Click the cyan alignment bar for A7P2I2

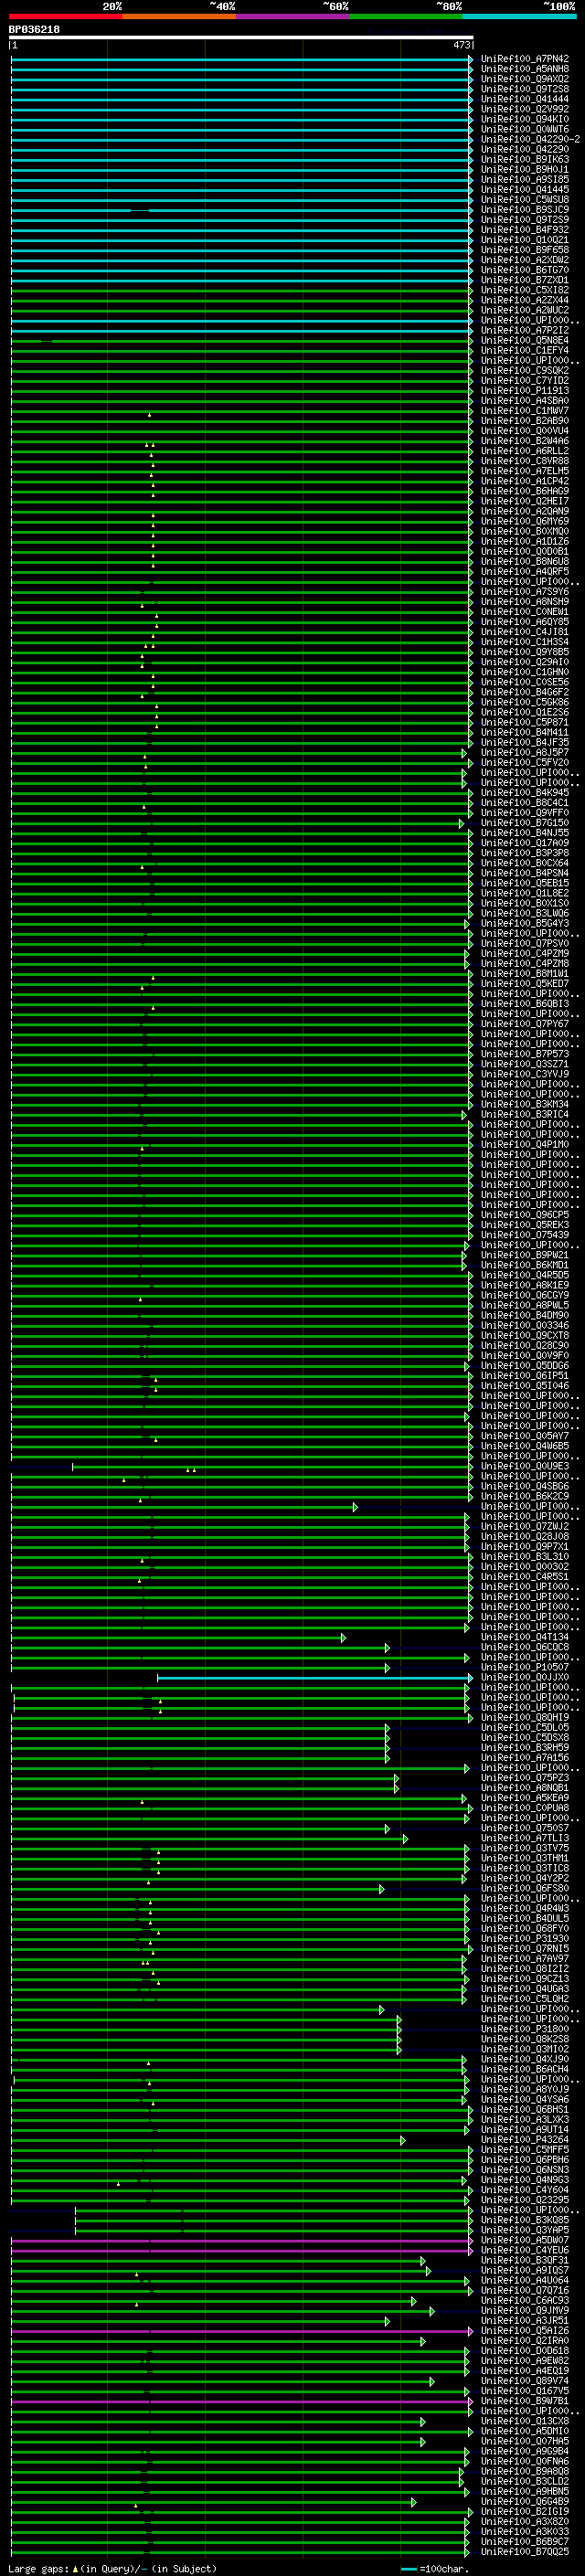click(241, 331)
